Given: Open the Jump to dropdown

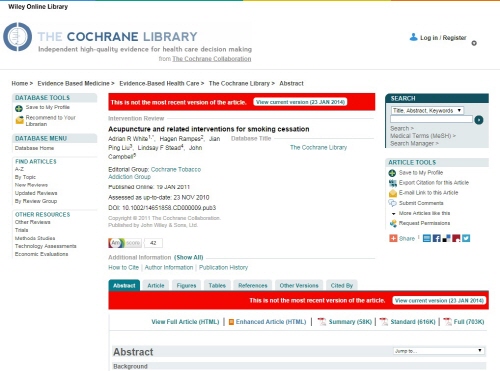Looking at the screenshot, I should coord(439,351).
